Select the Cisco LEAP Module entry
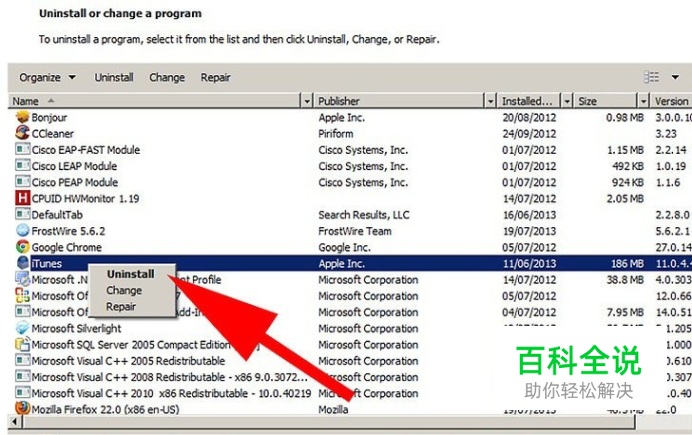The width and height of the screenshot is (692, 435). click(74, 166)
